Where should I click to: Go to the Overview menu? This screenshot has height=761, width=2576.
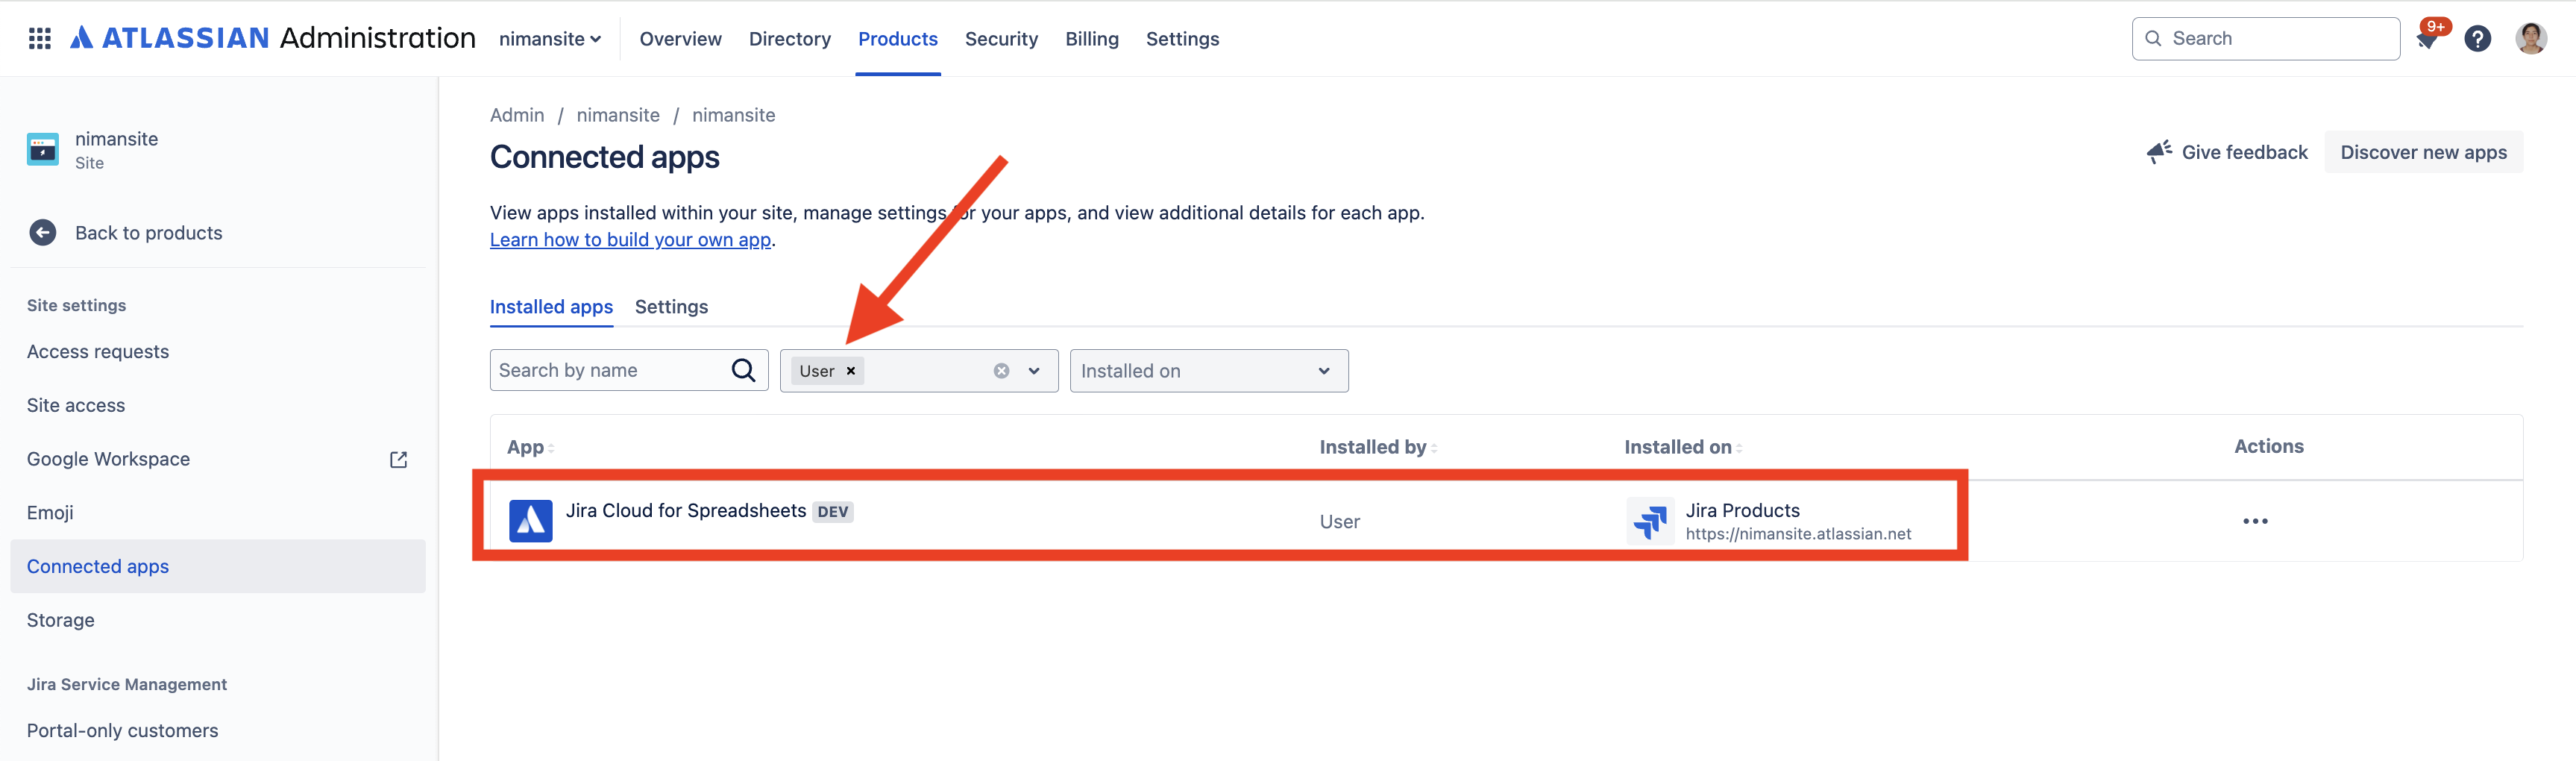coord(680,39)
